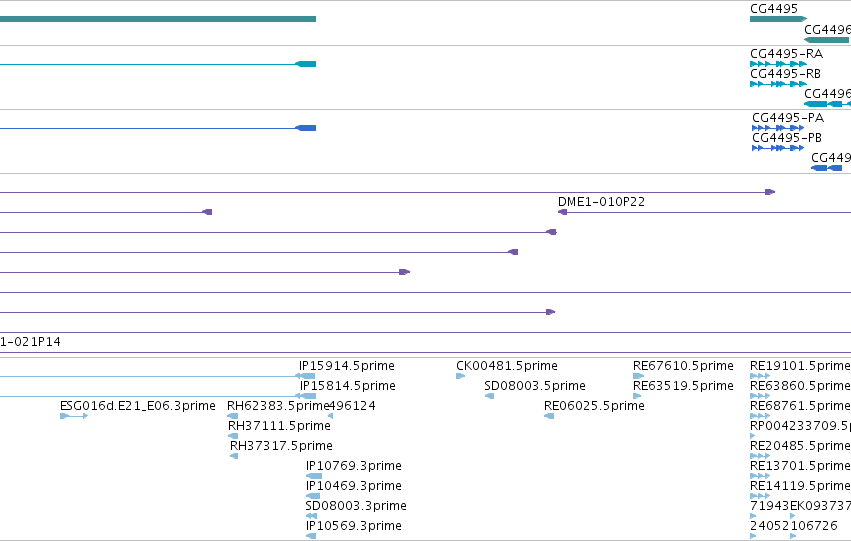Click the RH37317.5prime label

click(282, 446)
